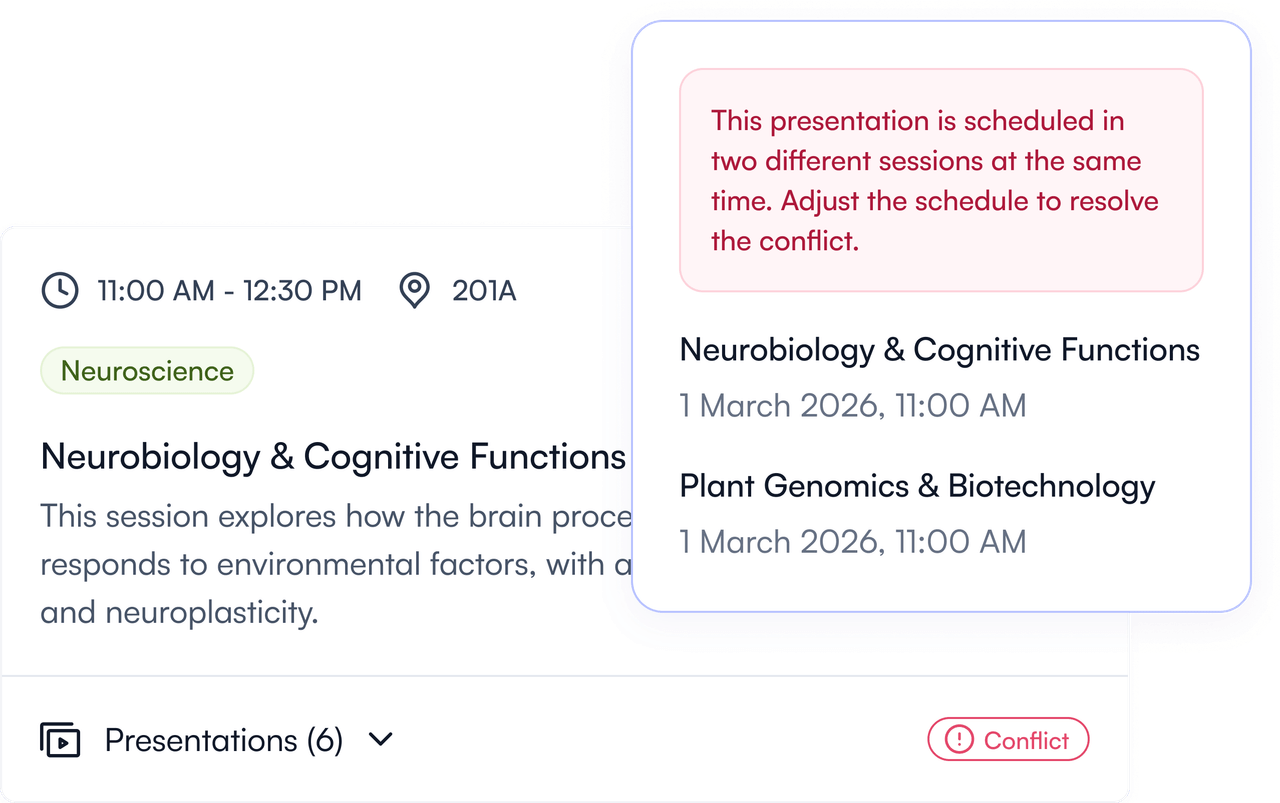Select the green Neuroscience tag
This screenshot has height=803, width=1280.
147,371
